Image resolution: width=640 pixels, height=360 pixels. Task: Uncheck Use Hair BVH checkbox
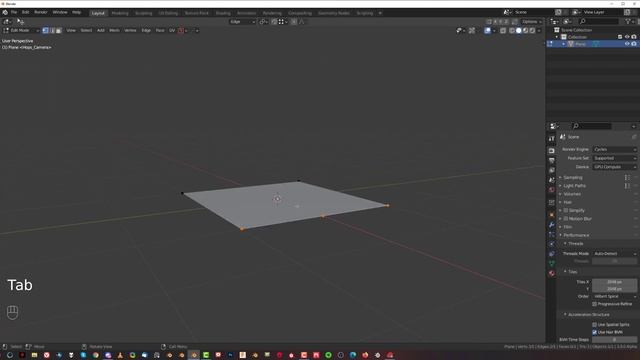[x=594, y=332]
